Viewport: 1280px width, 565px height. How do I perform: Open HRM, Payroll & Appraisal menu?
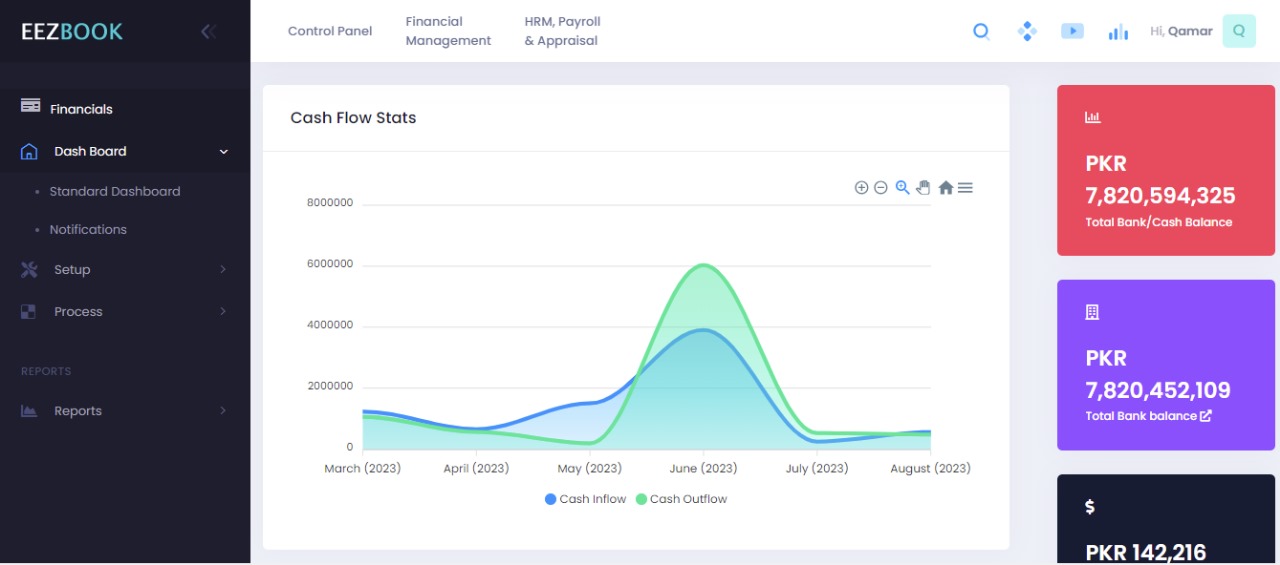pos(562,31)
